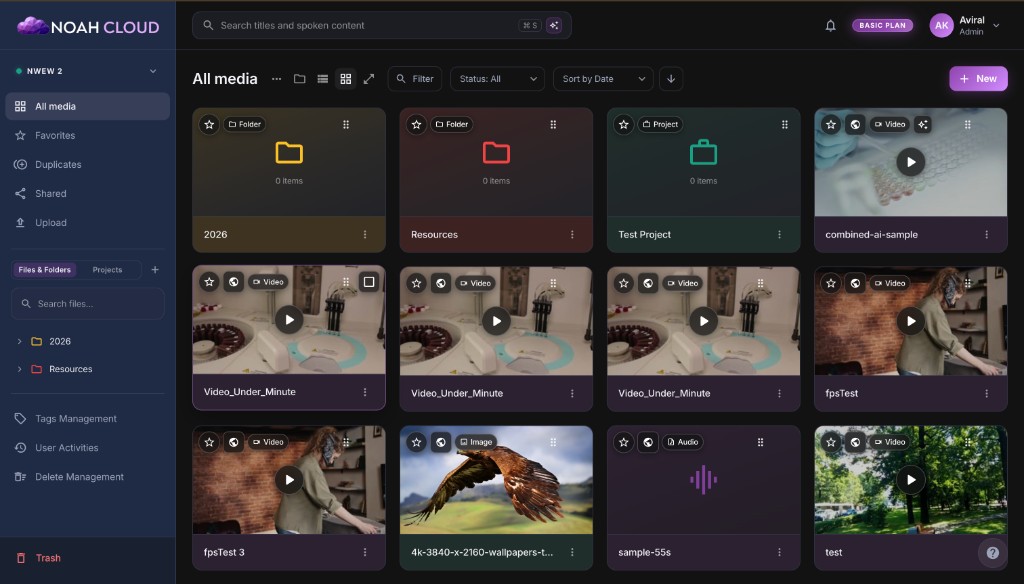Focus the Search files field in sidebar
Viewport: 1024px width, 584px height.
[x=88, y=304]
